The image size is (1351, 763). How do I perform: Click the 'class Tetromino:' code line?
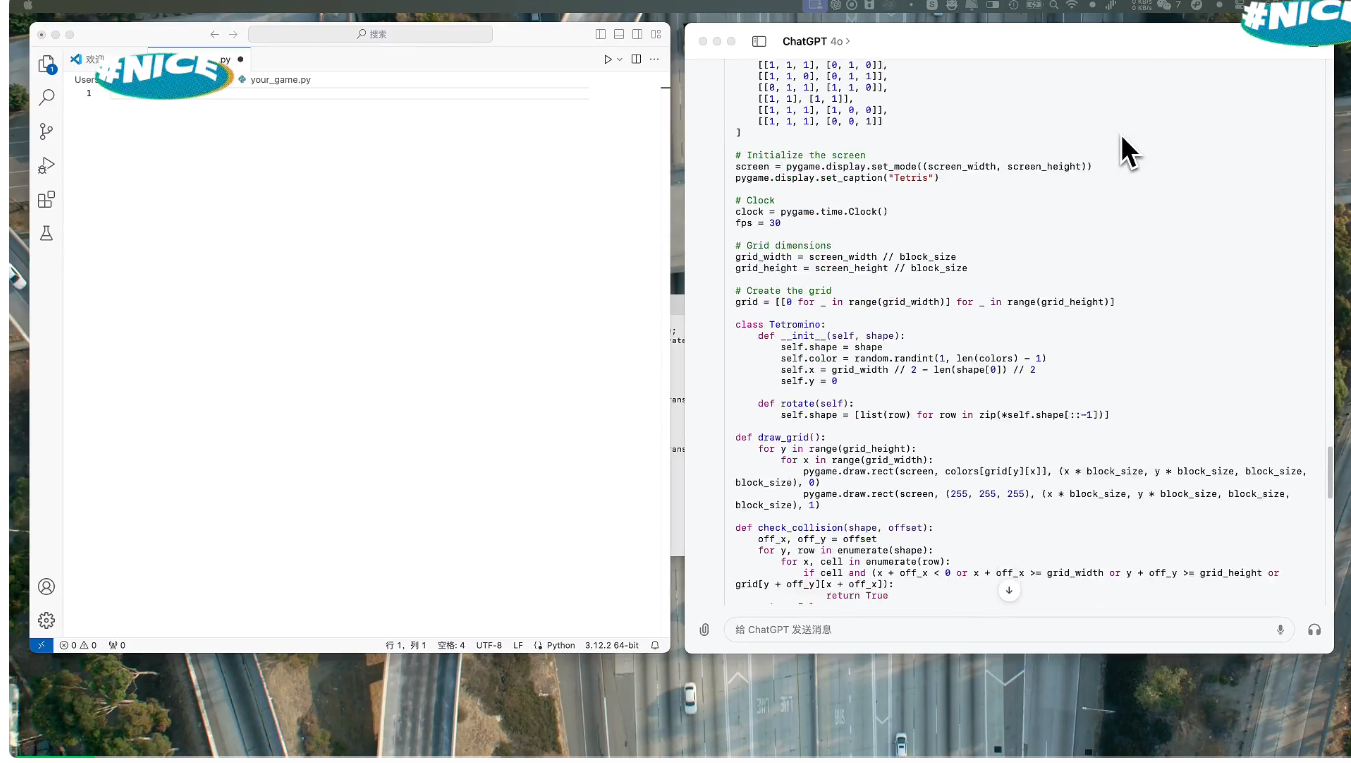point(780,325)
